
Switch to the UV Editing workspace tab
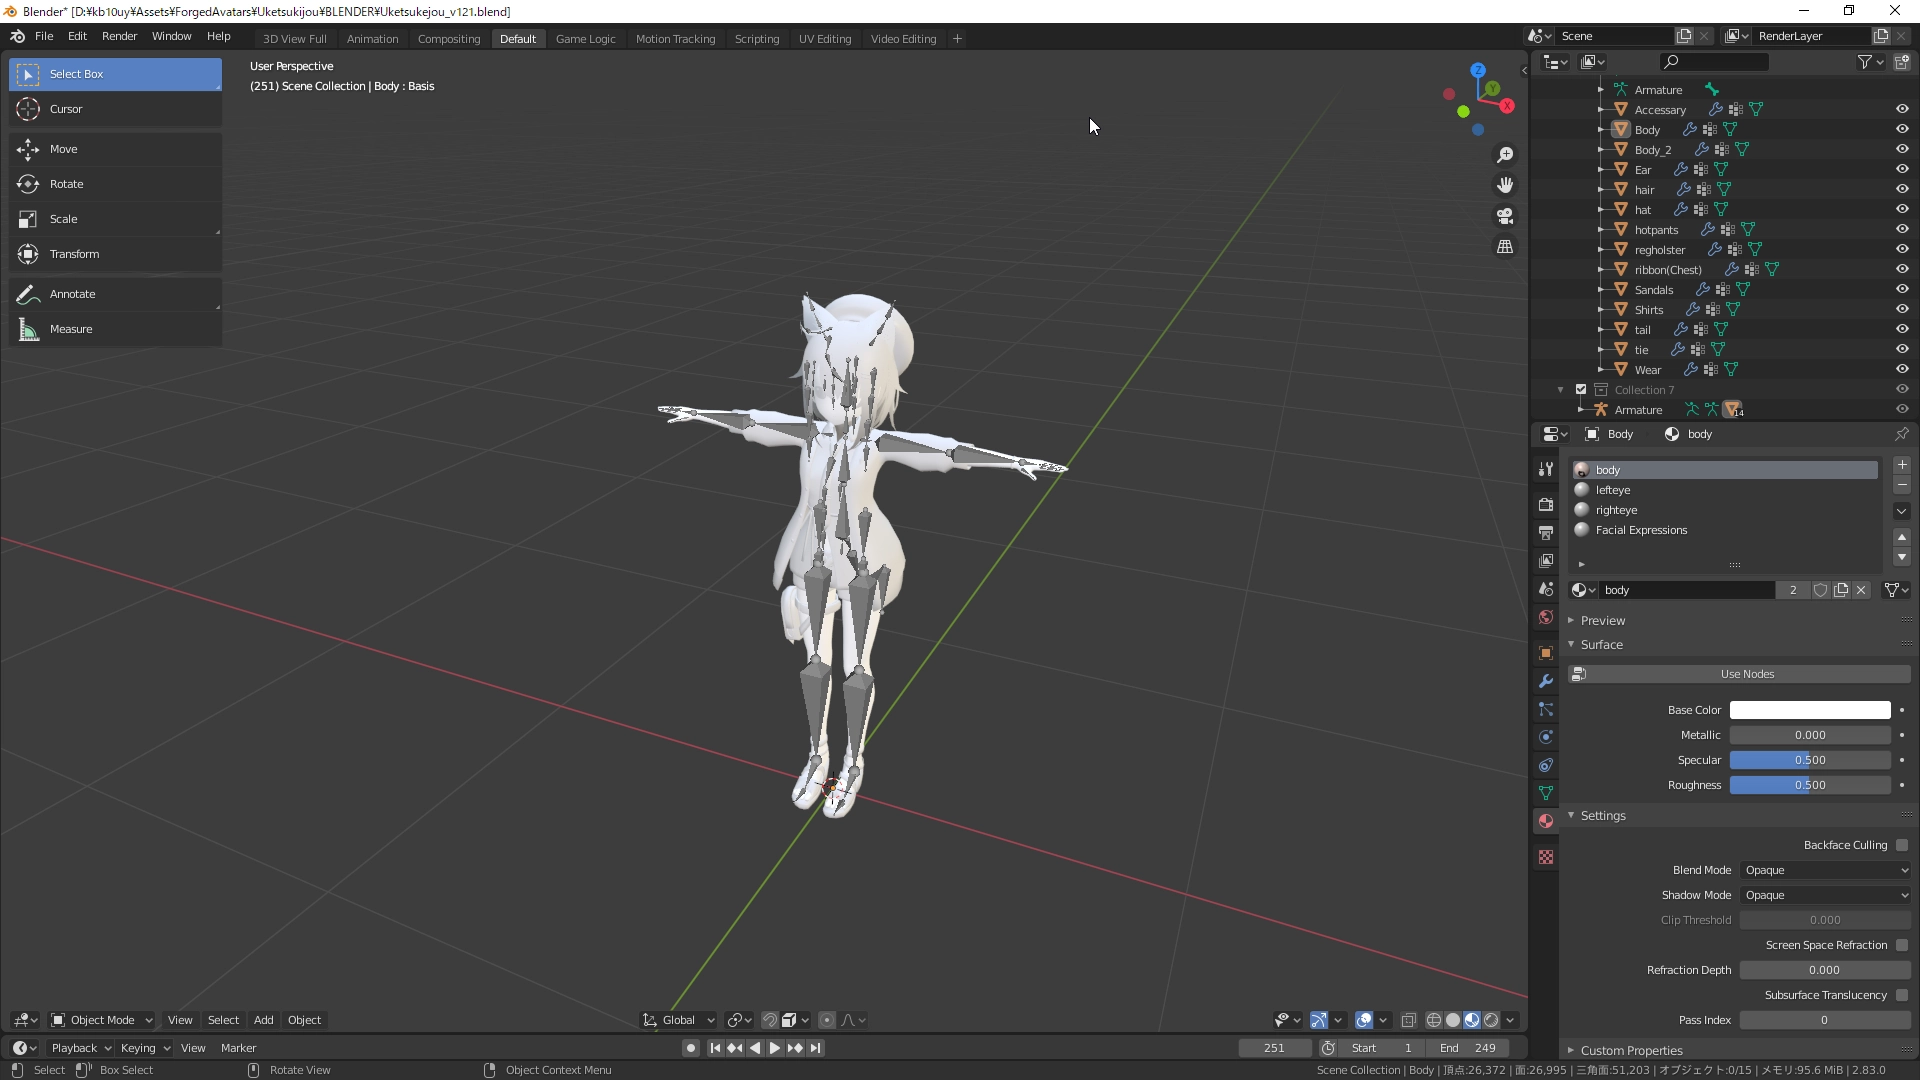click(824, 39)
